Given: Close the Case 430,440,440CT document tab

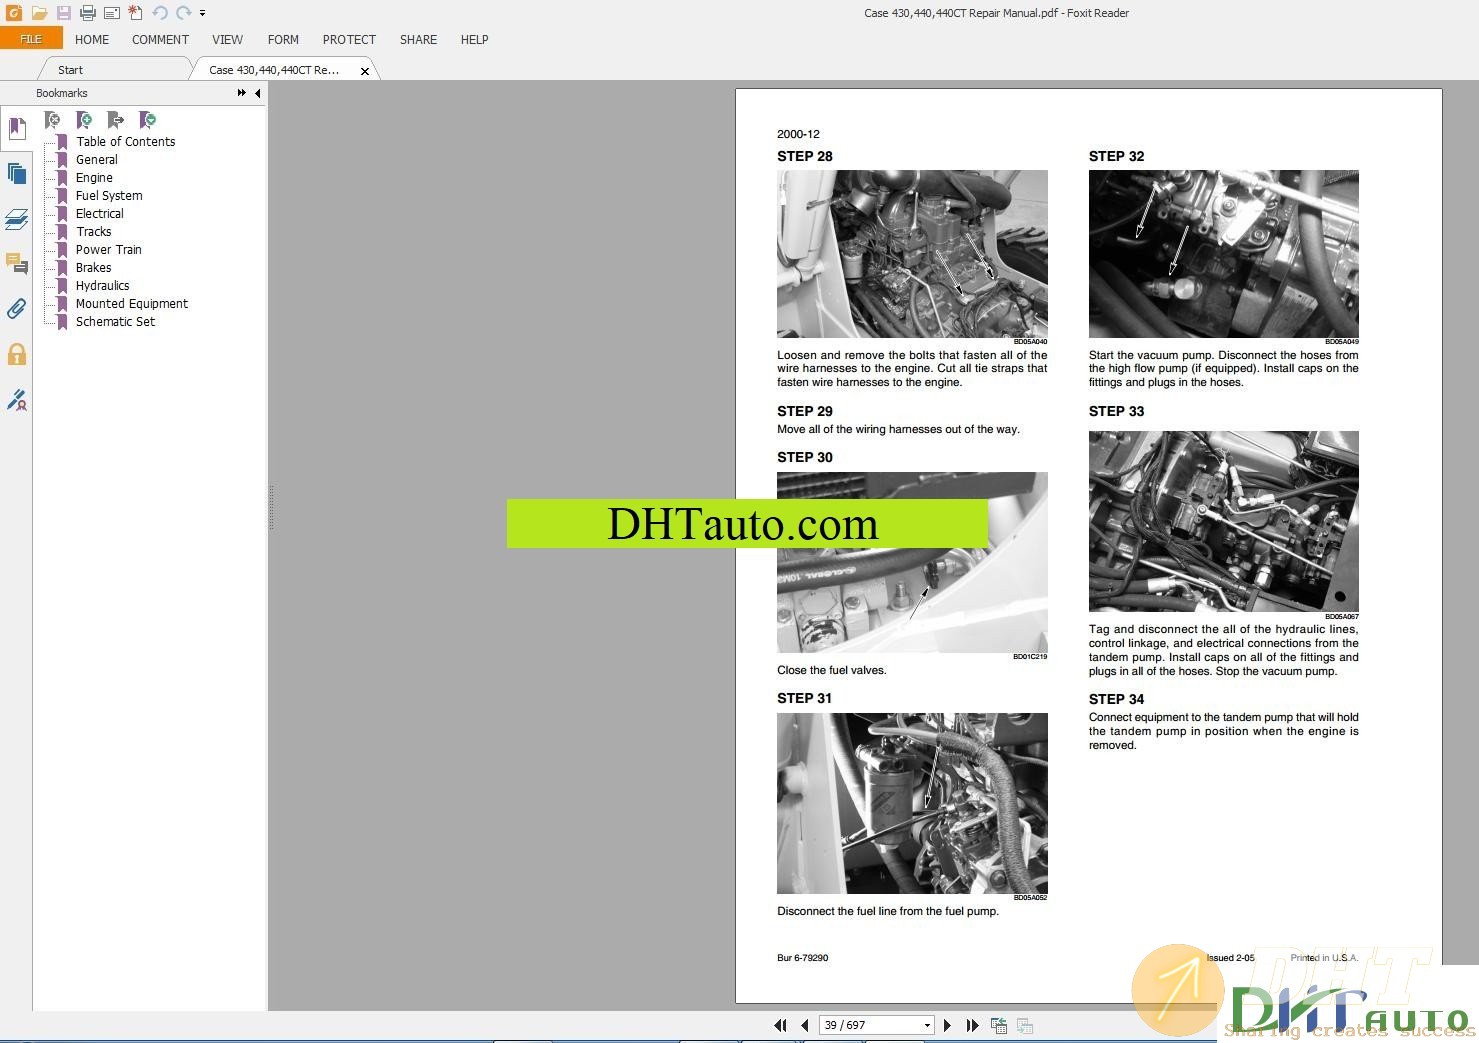Looking at the screenshot, I should (365, 71).
